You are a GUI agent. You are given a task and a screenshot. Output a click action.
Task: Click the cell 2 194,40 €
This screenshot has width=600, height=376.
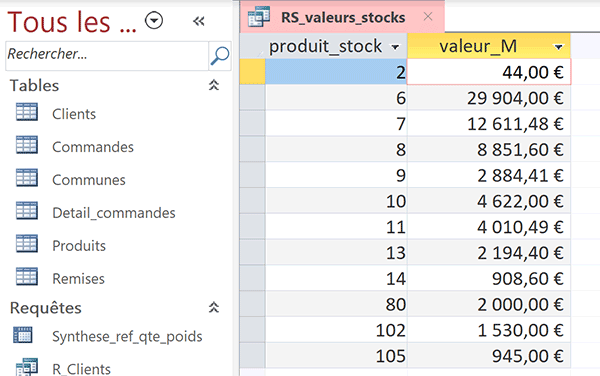(489, 252)
